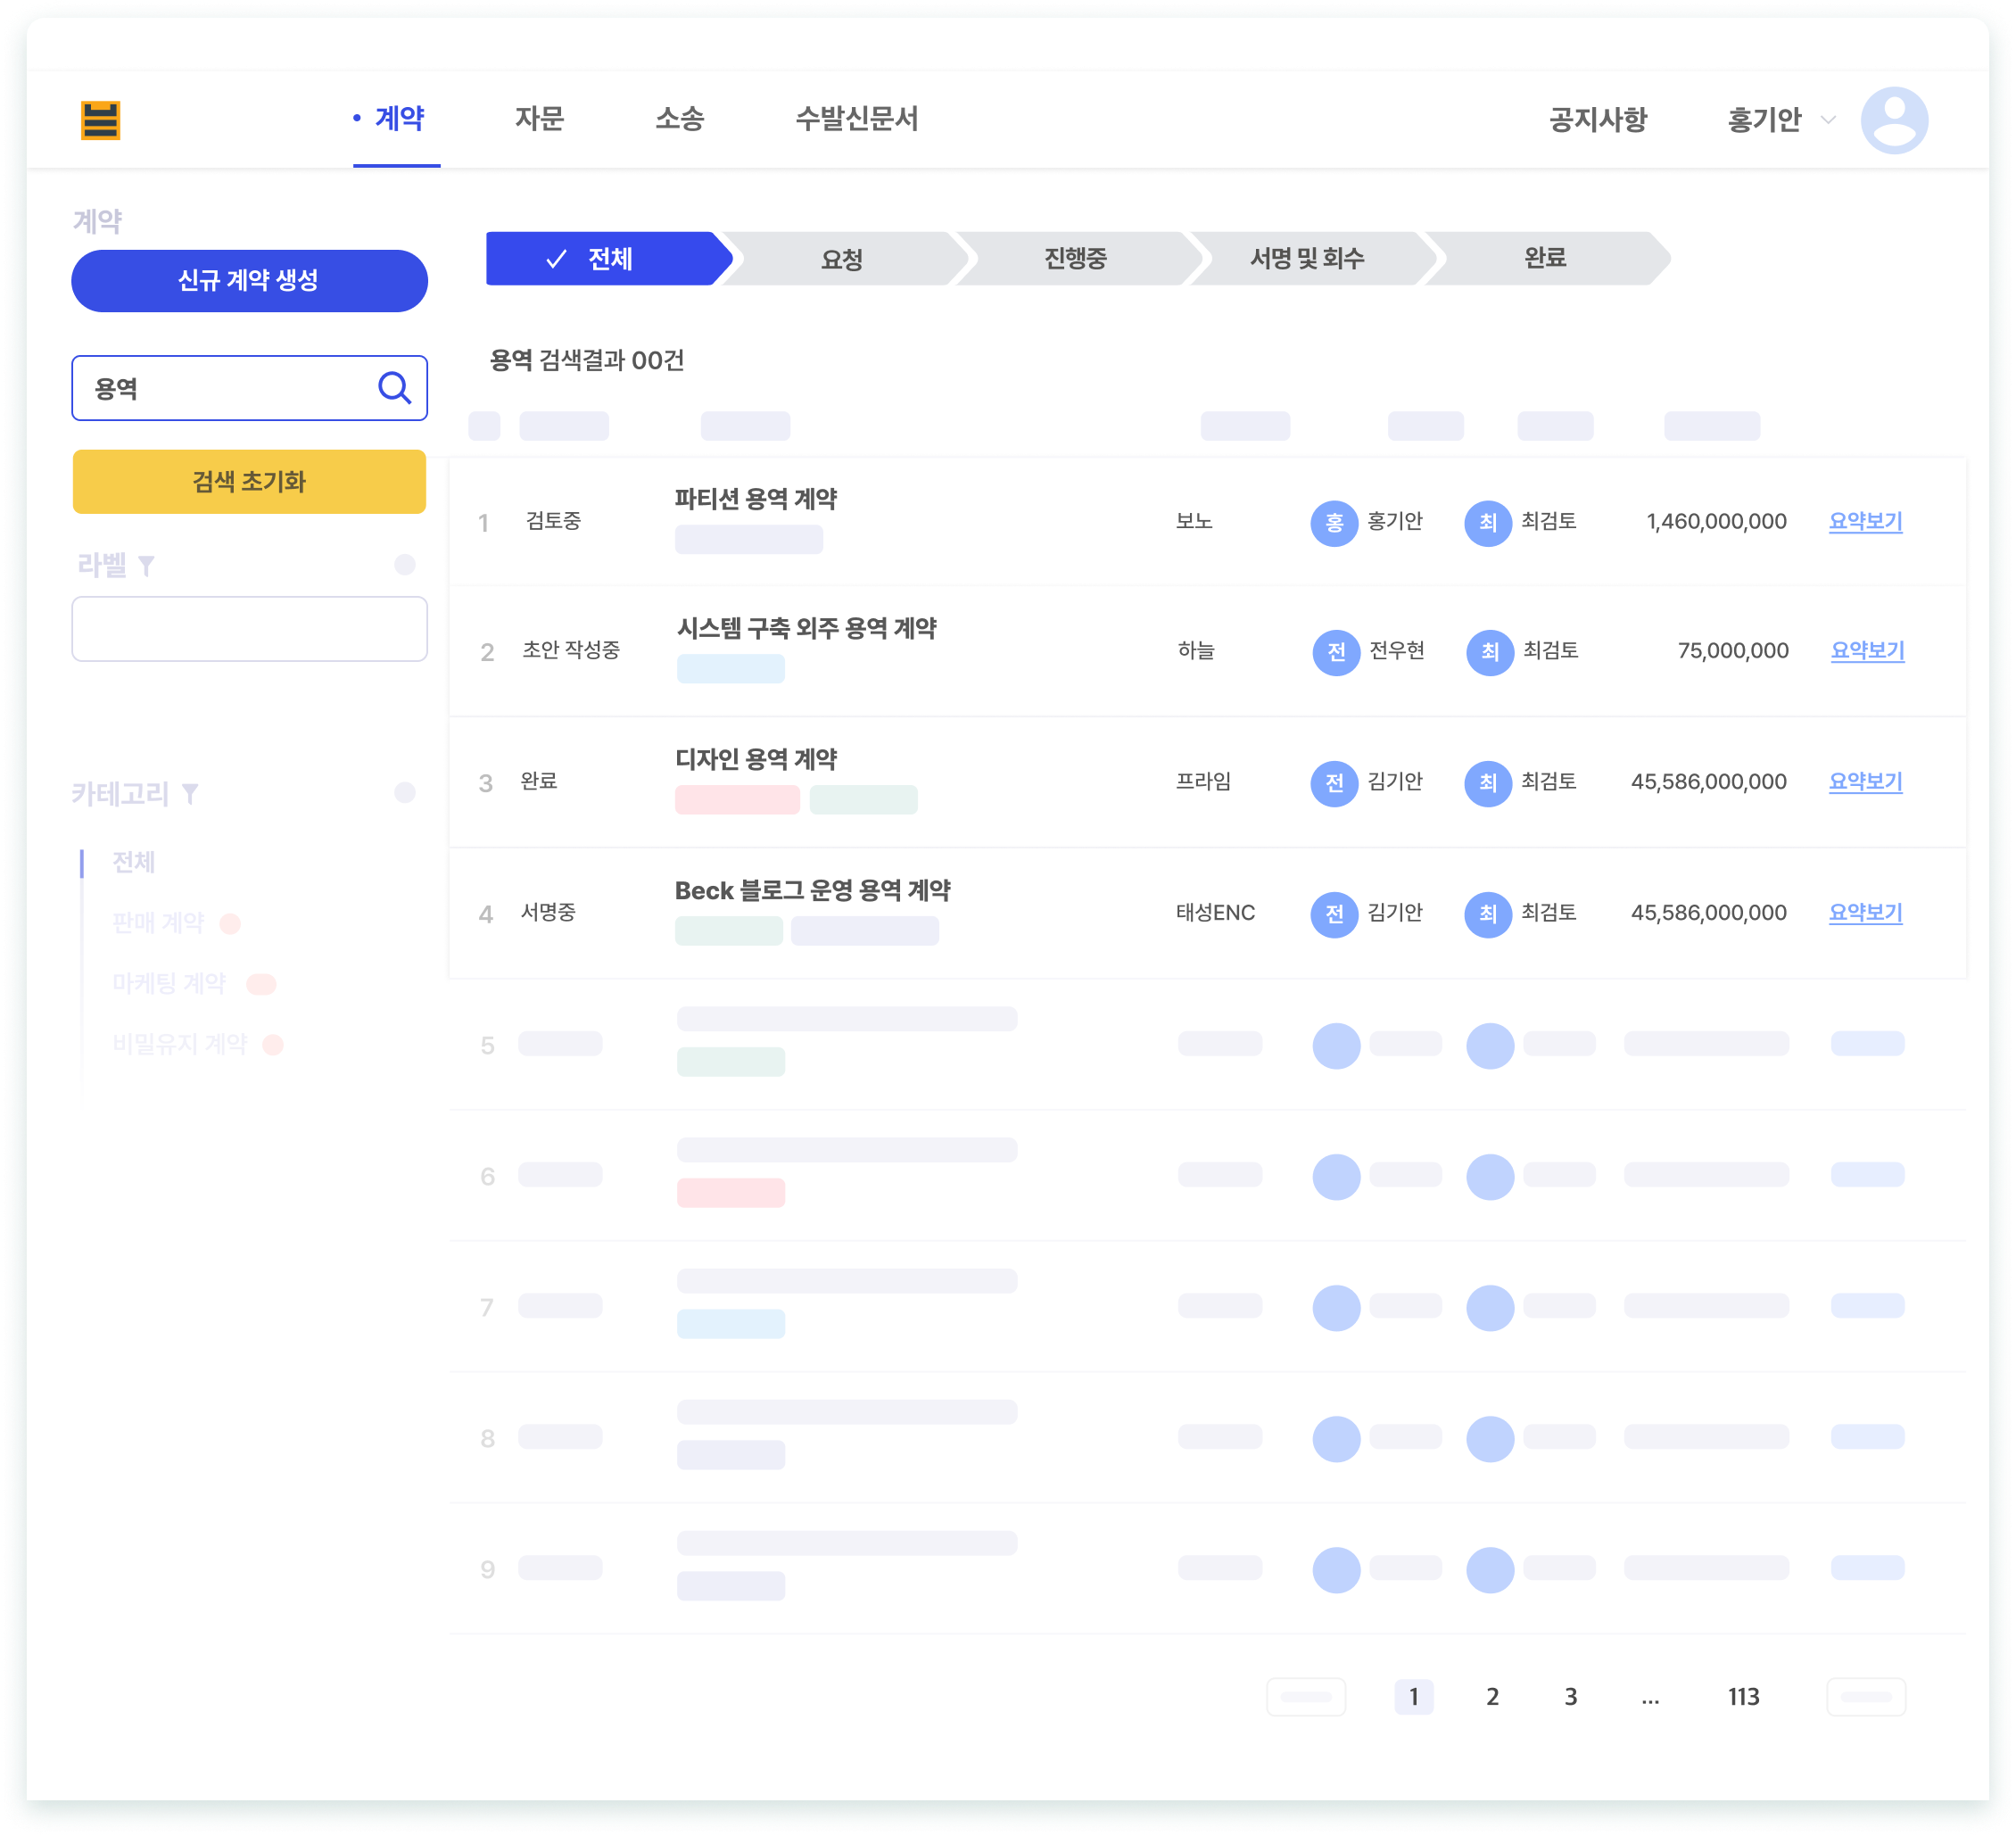The width and height of the screenshot is (2016, 1836).
Task: Click the 프라임 company cell
Action: (x=1203, y=782)
